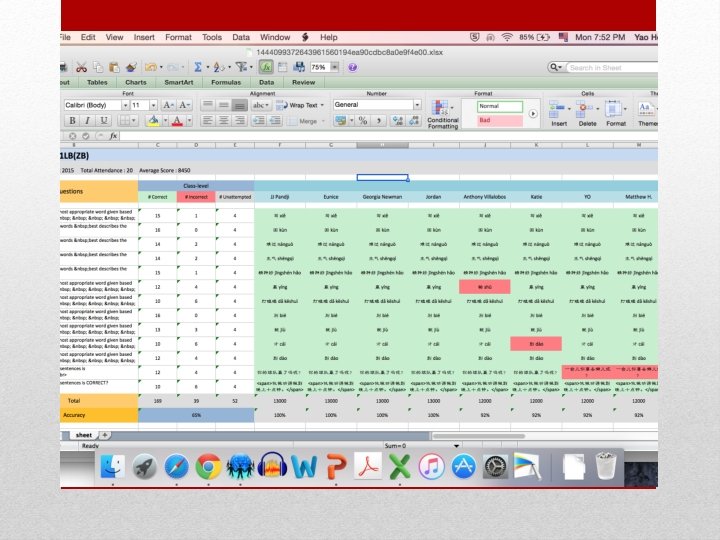Toggle the Formula Builder fx toolbar button
This screenshot has height=540, width=720.
(x=266, y=68)
